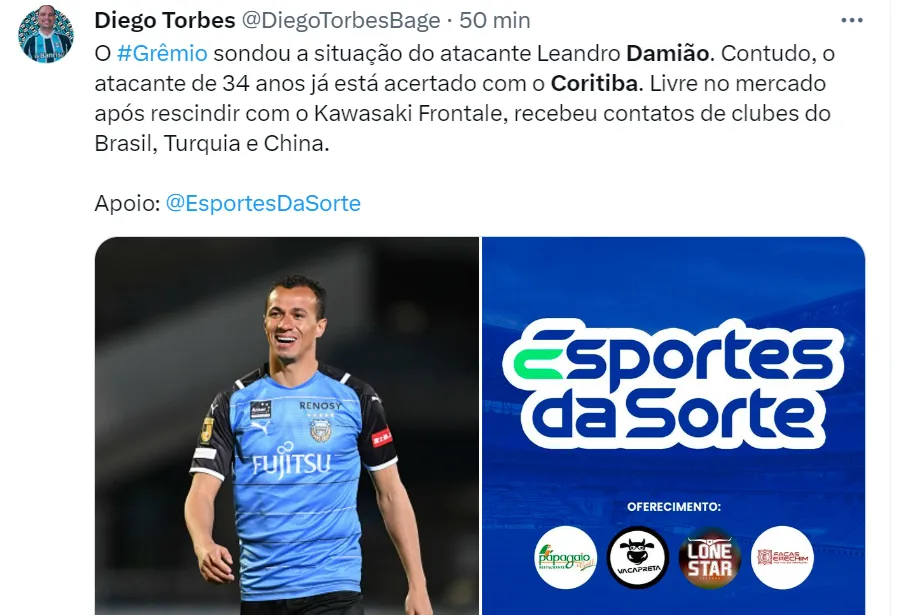Viewport: 901px width, 615px height.
Task: Open the #Grêmio hashtag
Action: (x=162, y=53)
